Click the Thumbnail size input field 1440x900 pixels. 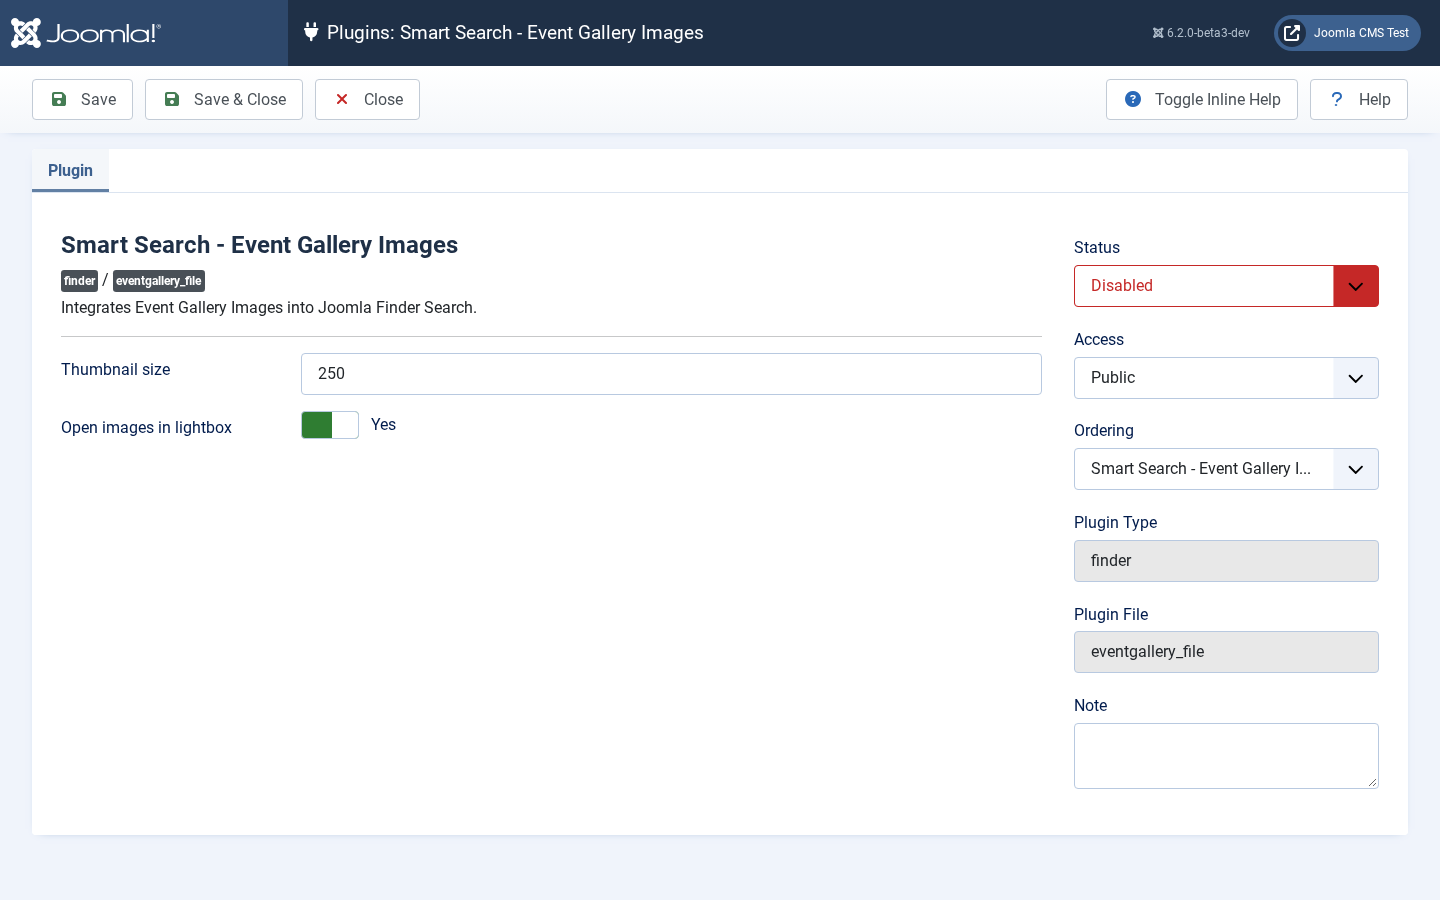(671, 374)
